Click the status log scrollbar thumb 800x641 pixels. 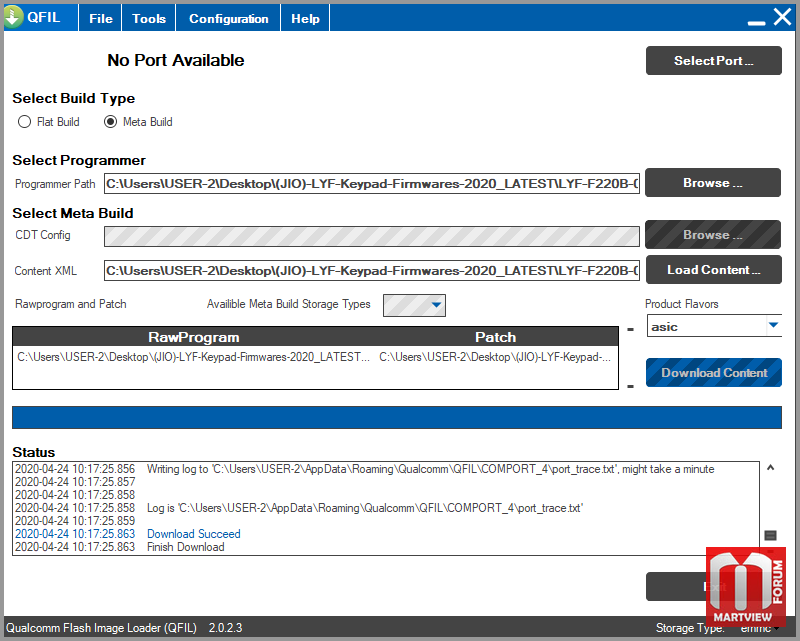[770, 535]
